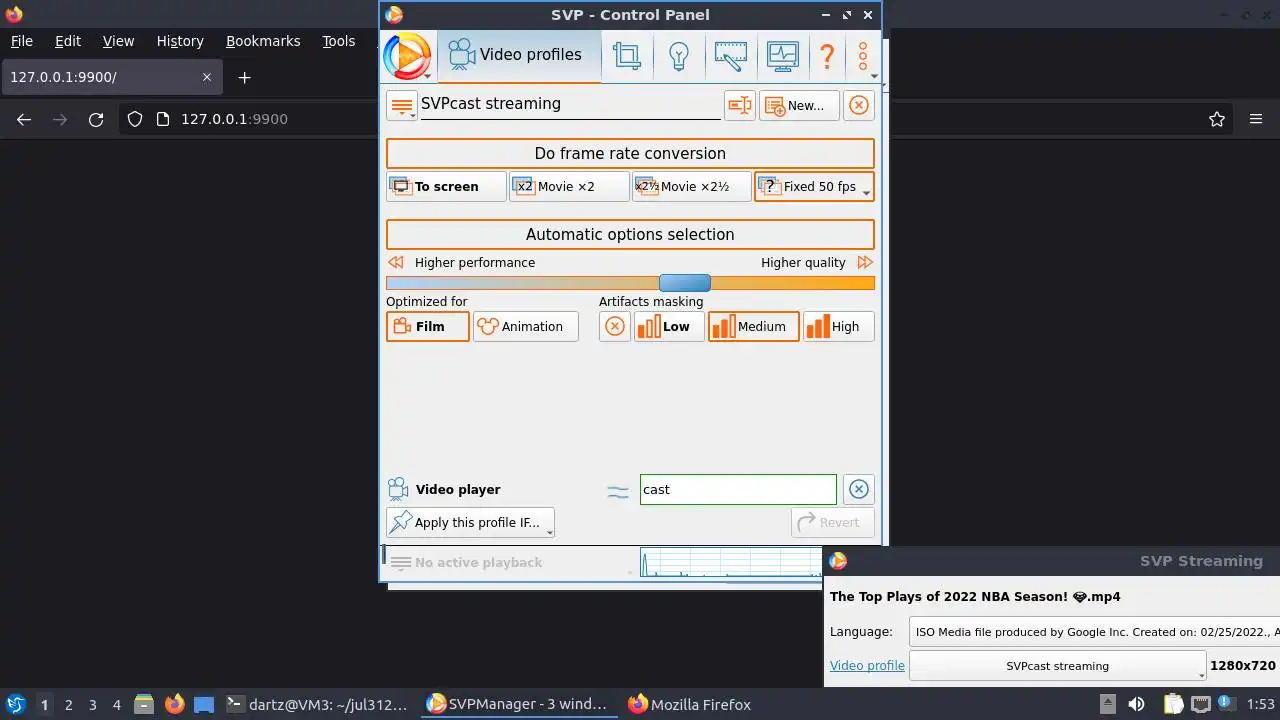The image size is (1280, 720).
Task: Click the Video player camera icon
Action: [398, 489]
